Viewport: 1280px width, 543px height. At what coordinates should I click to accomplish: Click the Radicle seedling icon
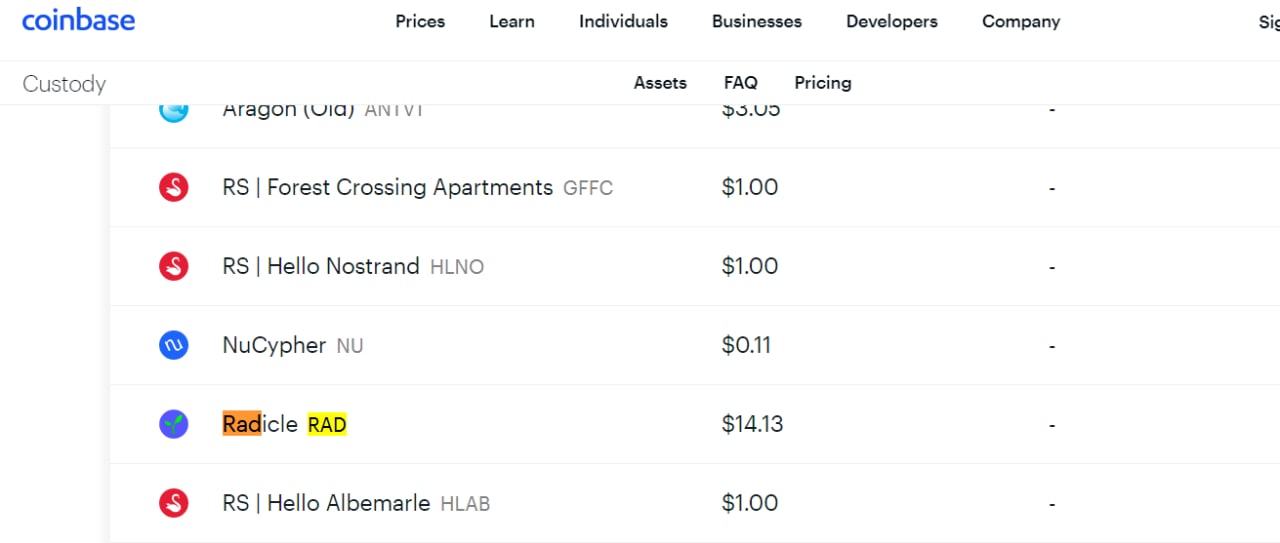point(174,424)
